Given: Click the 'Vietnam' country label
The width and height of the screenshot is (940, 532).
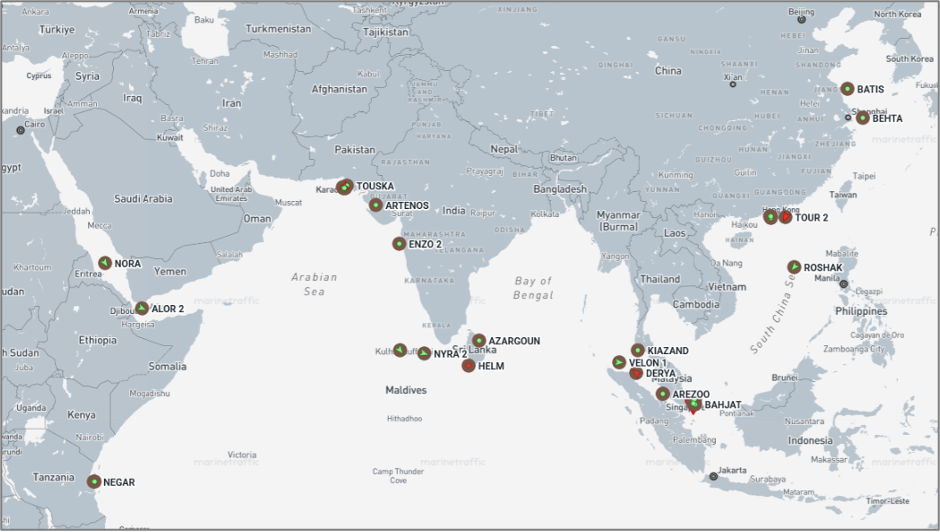Looking at the screenshot, I should click(x=727, y=287).
